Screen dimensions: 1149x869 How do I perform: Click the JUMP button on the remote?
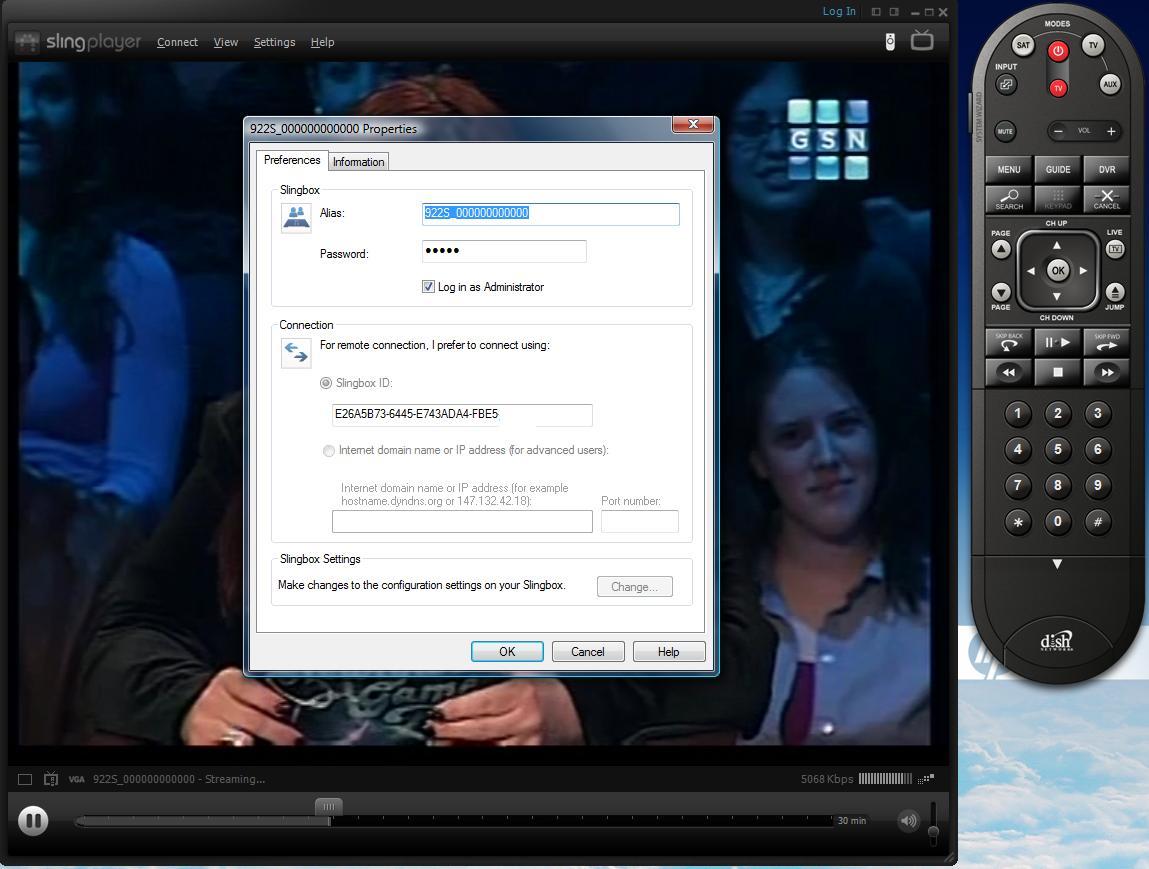(x=1115, y=292)
